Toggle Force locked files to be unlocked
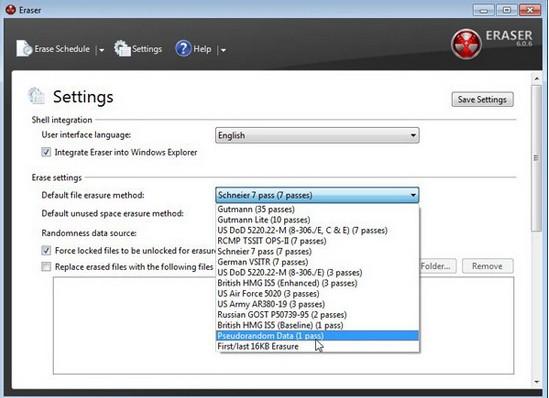The width and height of the screenshot is (549, 398). pos(46,250)
